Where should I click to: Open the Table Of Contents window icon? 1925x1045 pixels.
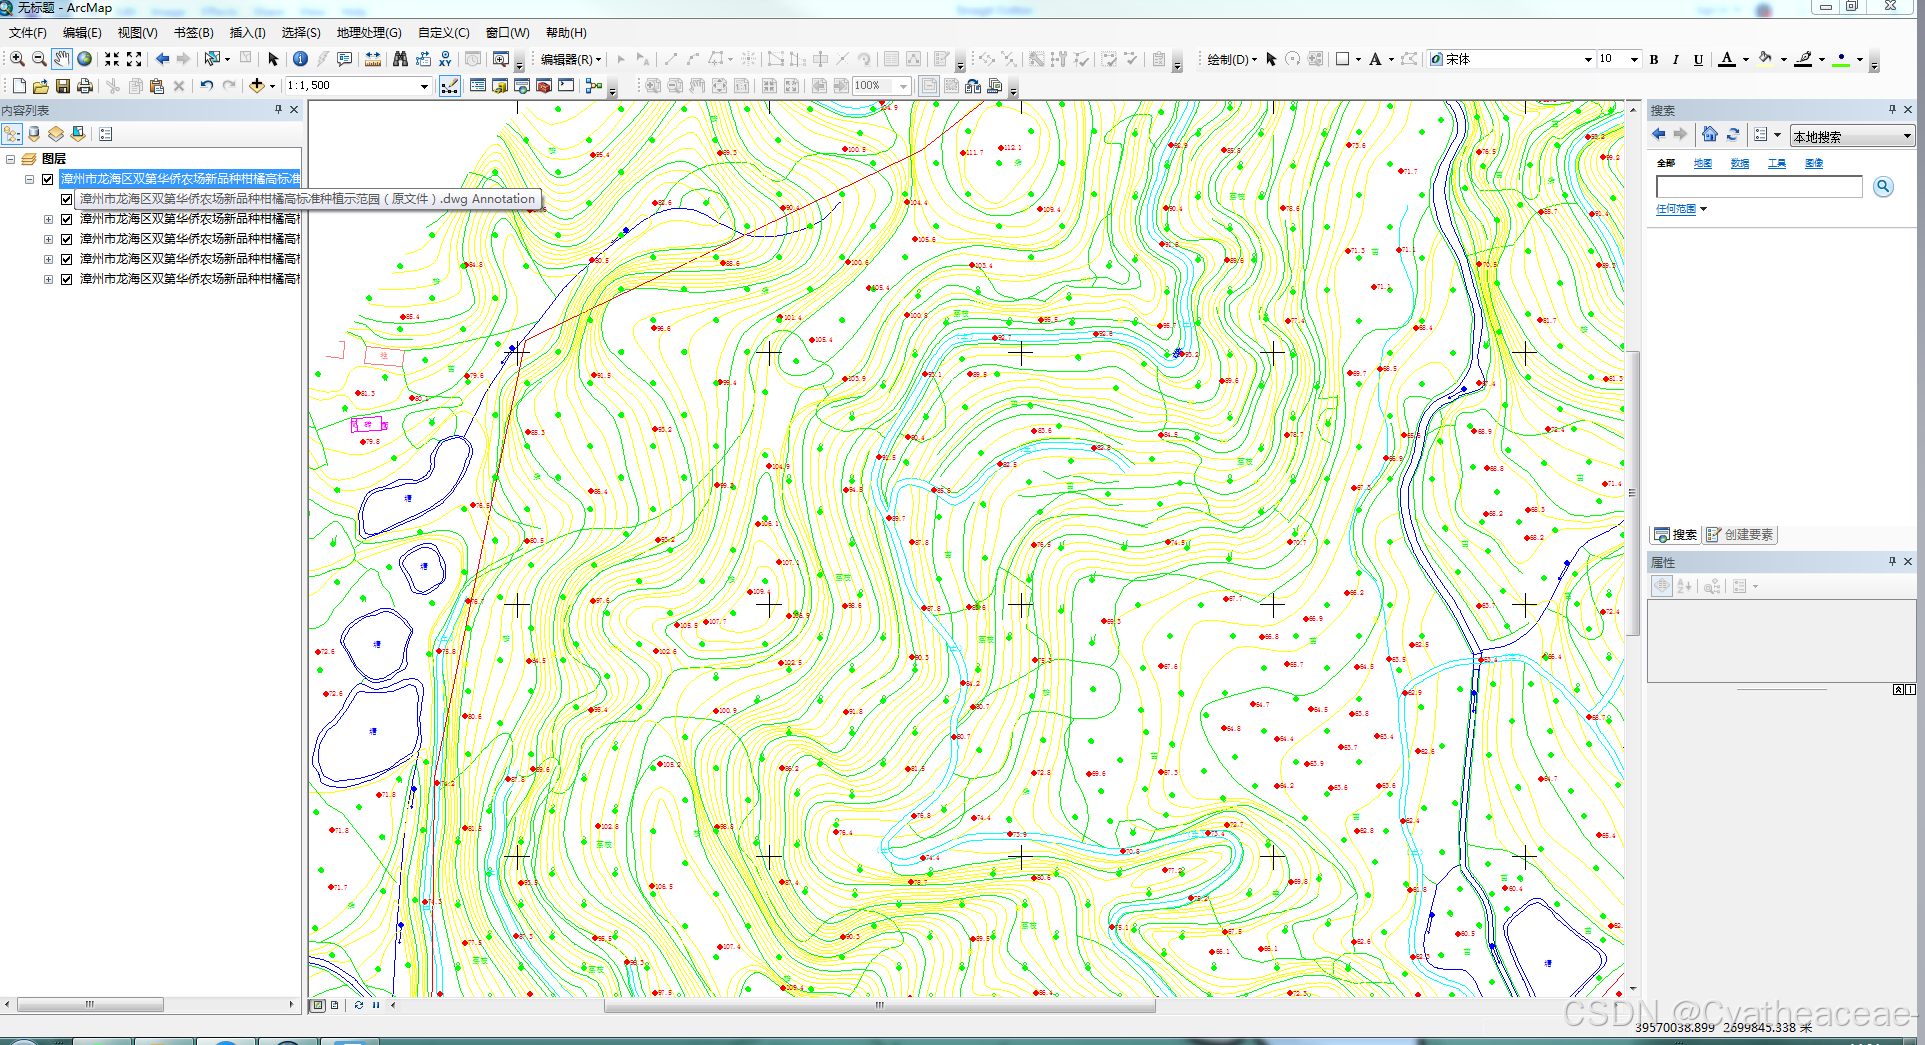478,86
